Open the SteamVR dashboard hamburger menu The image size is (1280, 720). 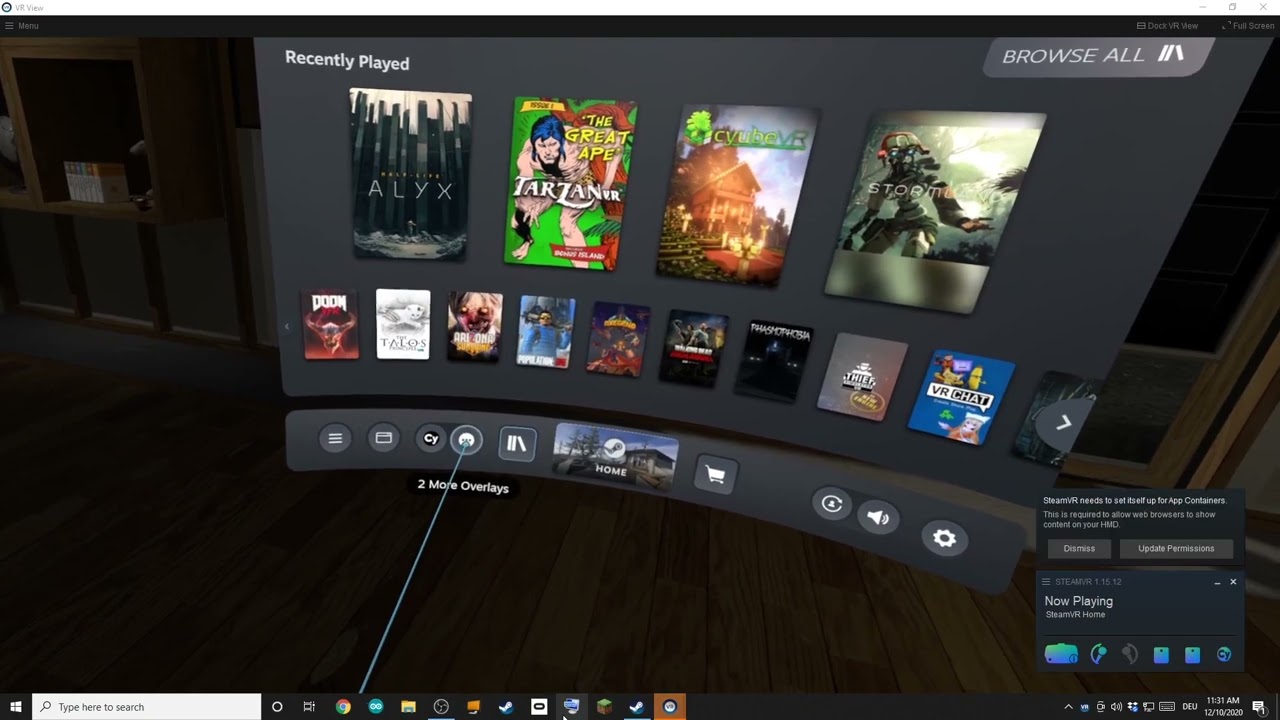point(335,438)
